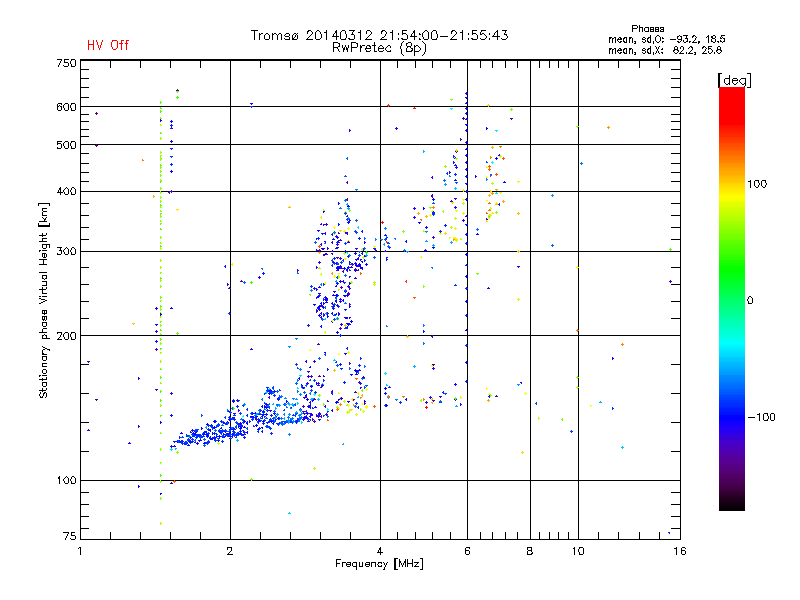Click the y-axis '300' tick label
This screenshot has height=600, width=800.
click(x=66, y=252)
